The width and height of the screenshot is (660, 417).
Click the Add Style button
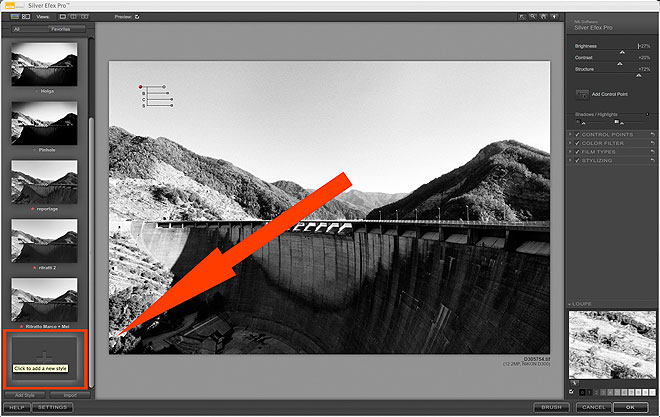(25, 395)
